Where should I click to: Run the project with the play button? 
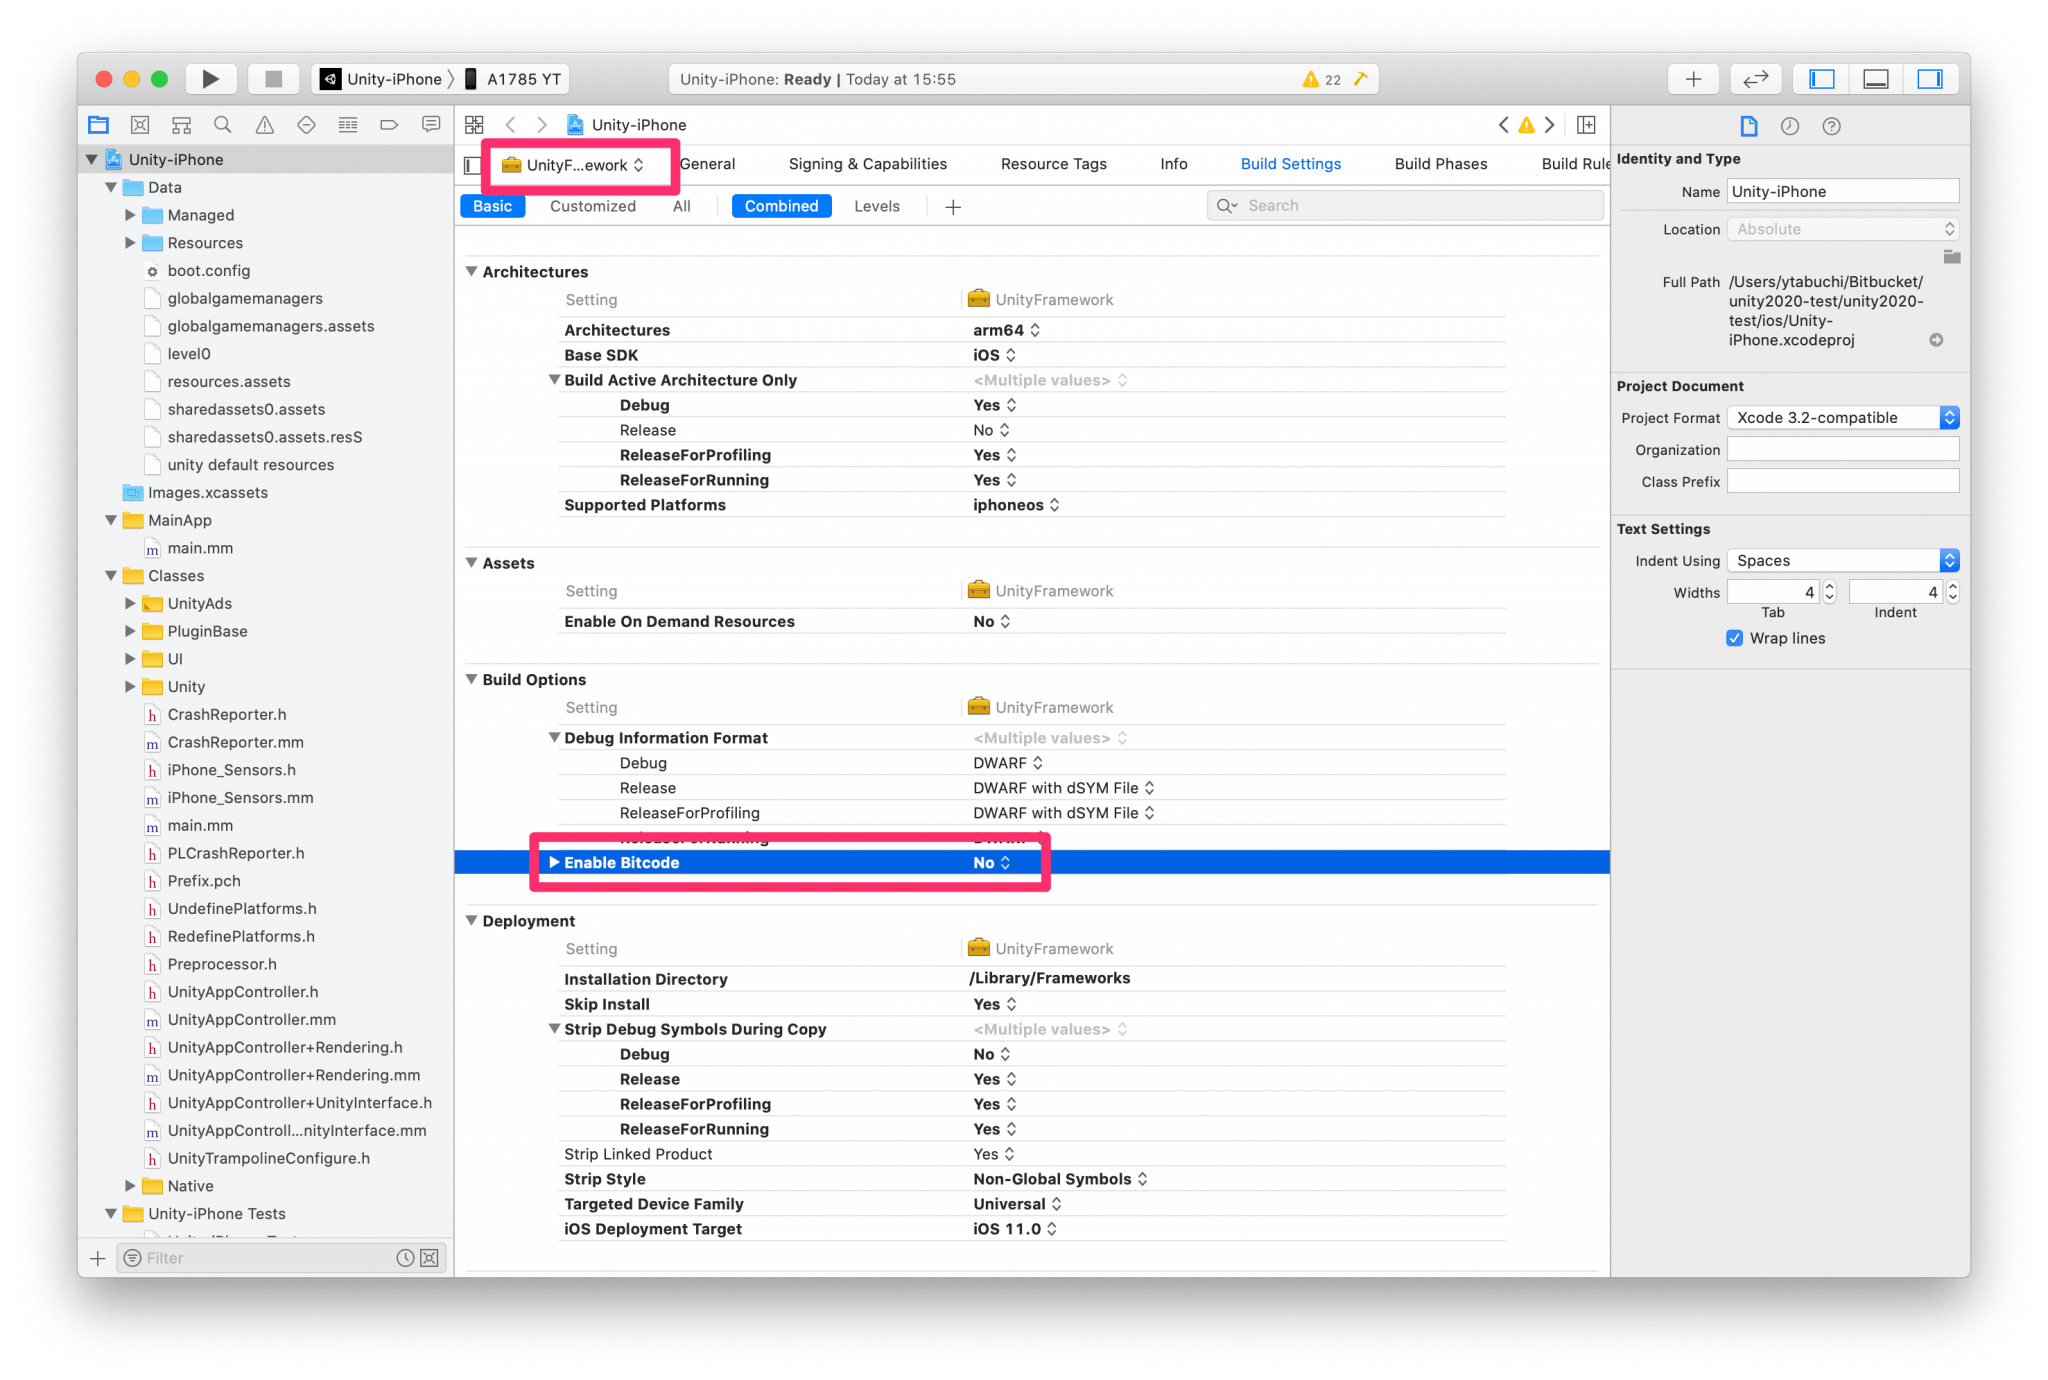[211, 78]
